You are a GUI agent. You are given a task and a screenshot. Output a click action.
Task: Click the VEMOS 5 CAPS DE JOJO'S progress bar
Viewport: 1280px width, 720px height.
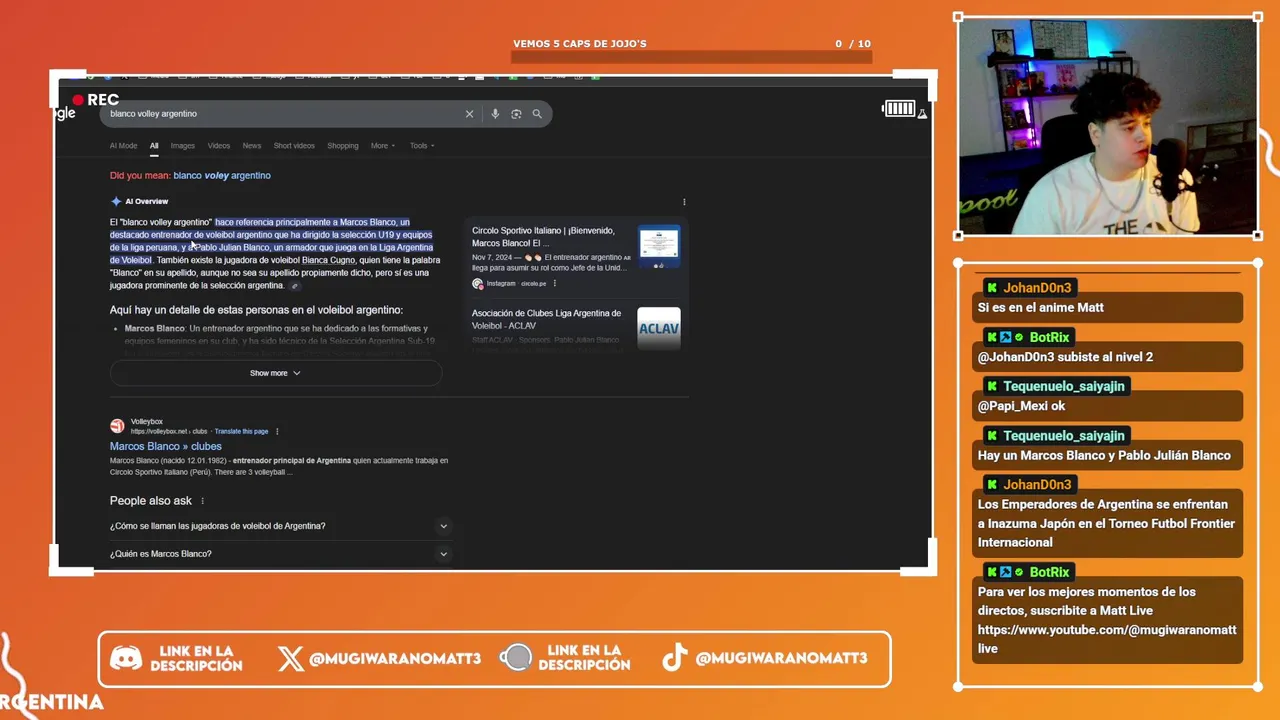coord(691,57)
